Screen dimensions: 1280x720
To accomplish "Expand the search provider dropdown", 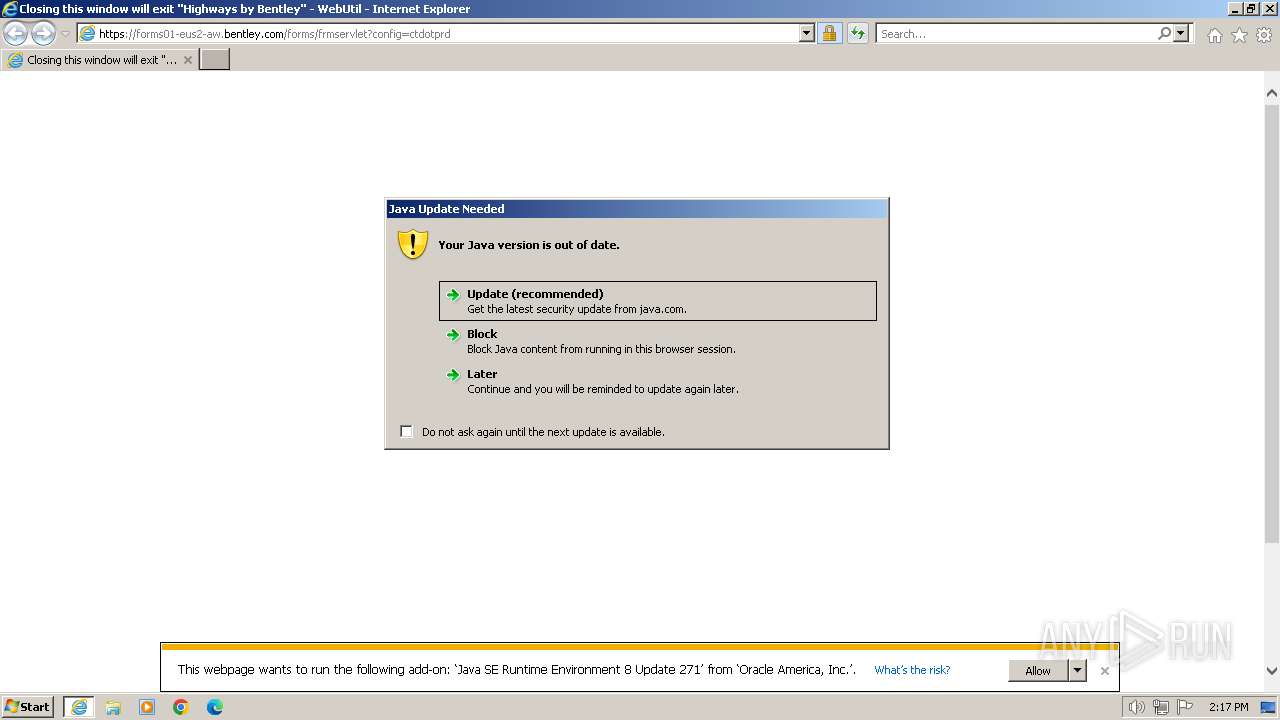I will (x=1181, y=33).
